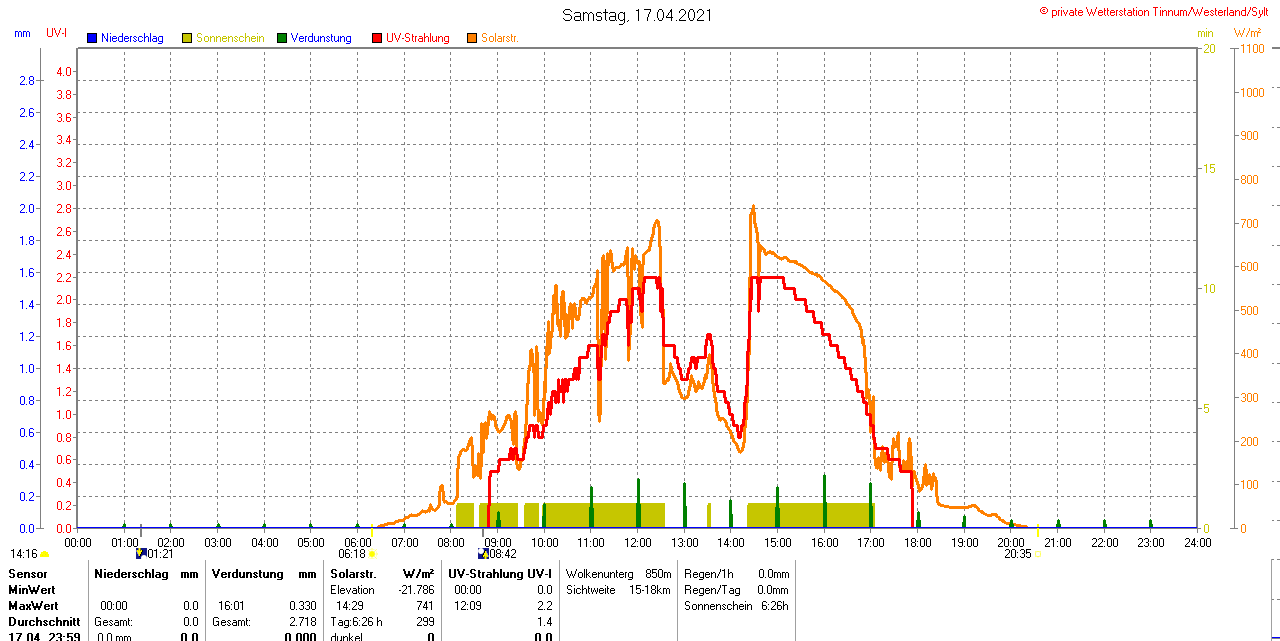Click the sunset icon beside 20:35

point(1038,554)
